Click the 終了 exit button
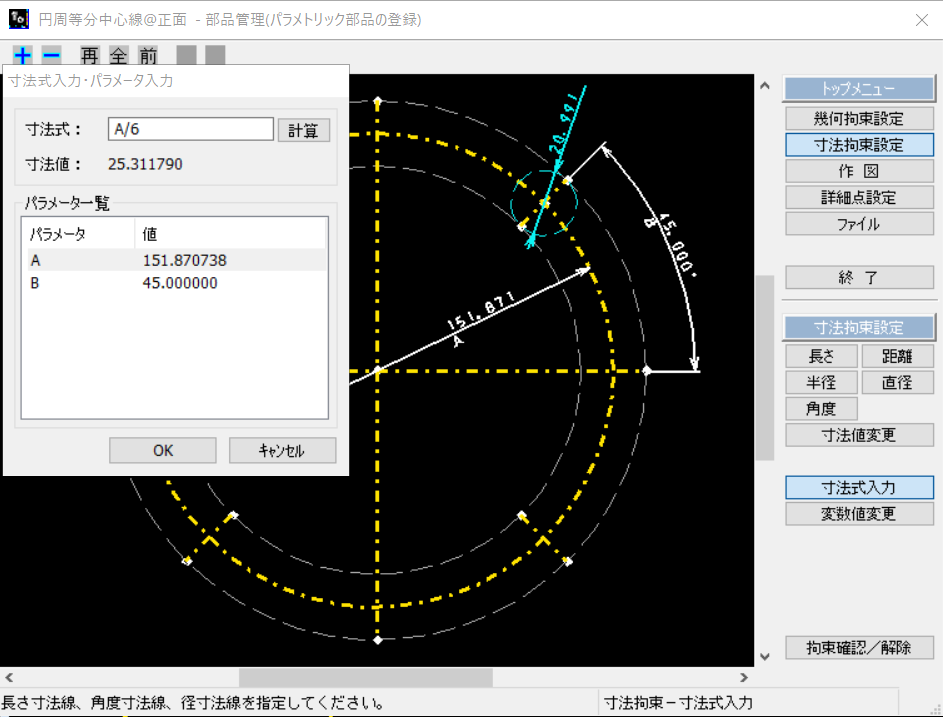The height and width of the screenshot is (717, 943). (x=859, y=277)
